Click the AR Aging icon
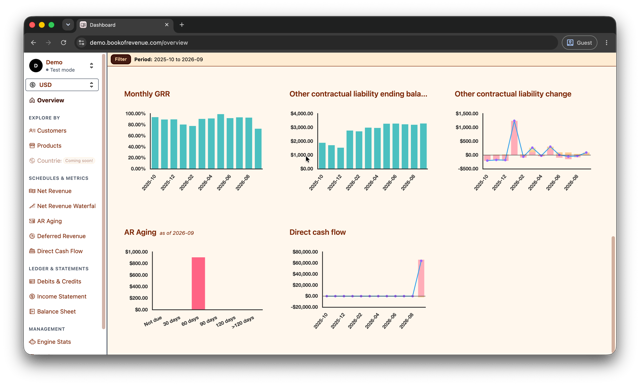 click(x=32, y=221)
